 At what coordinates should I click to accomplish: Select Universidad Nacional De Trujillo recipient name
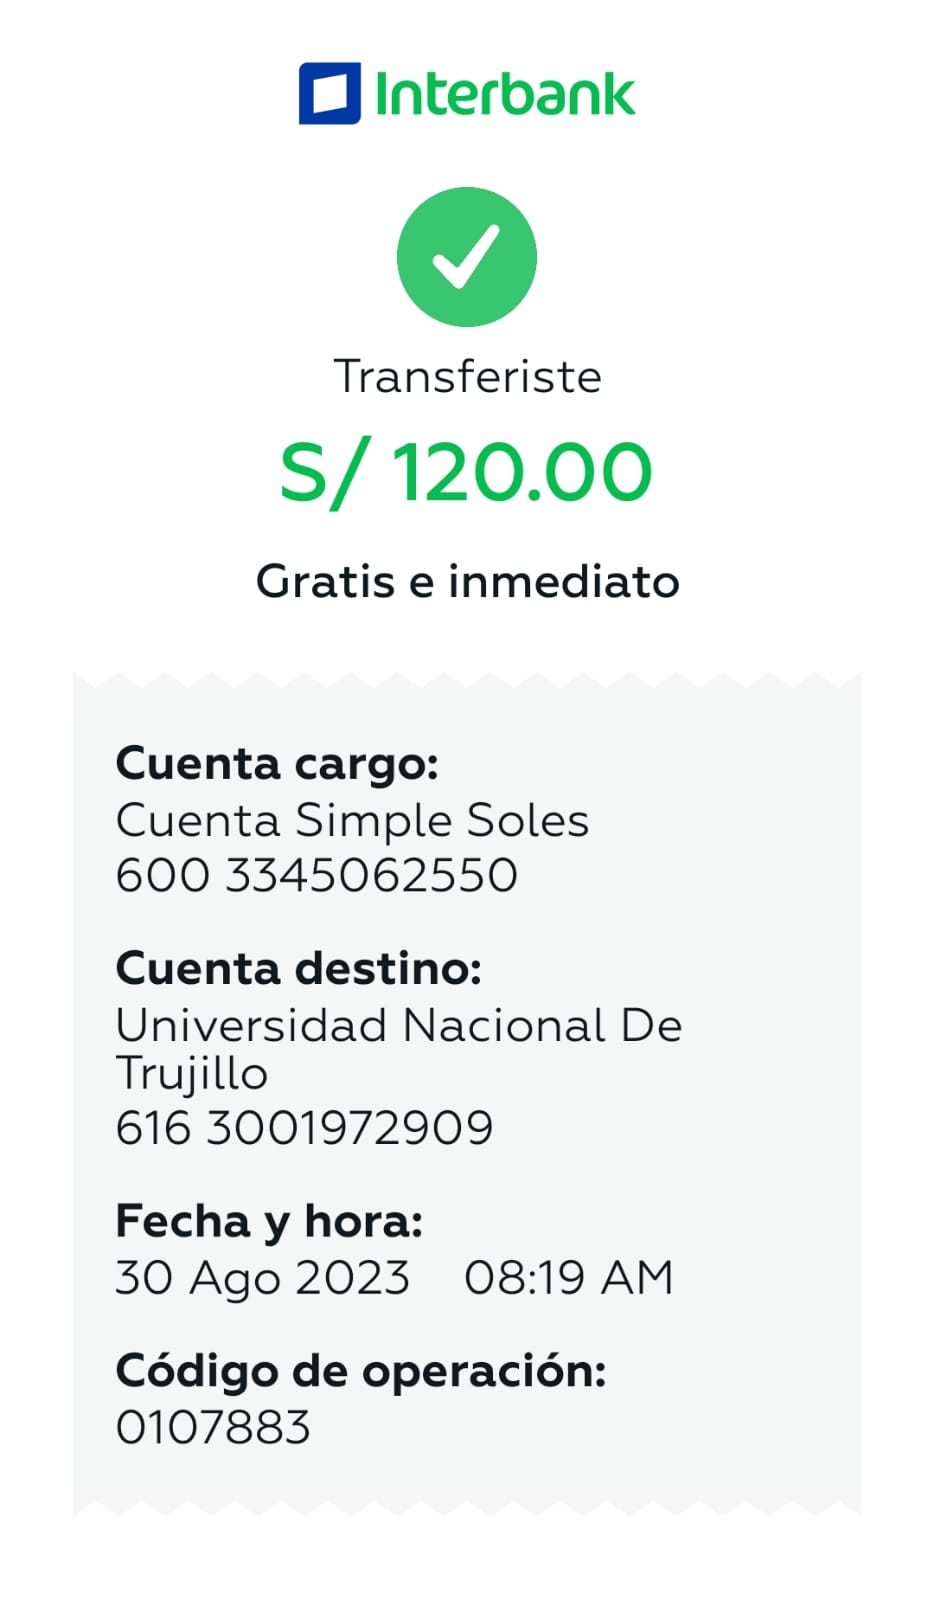click(398, 1048)
